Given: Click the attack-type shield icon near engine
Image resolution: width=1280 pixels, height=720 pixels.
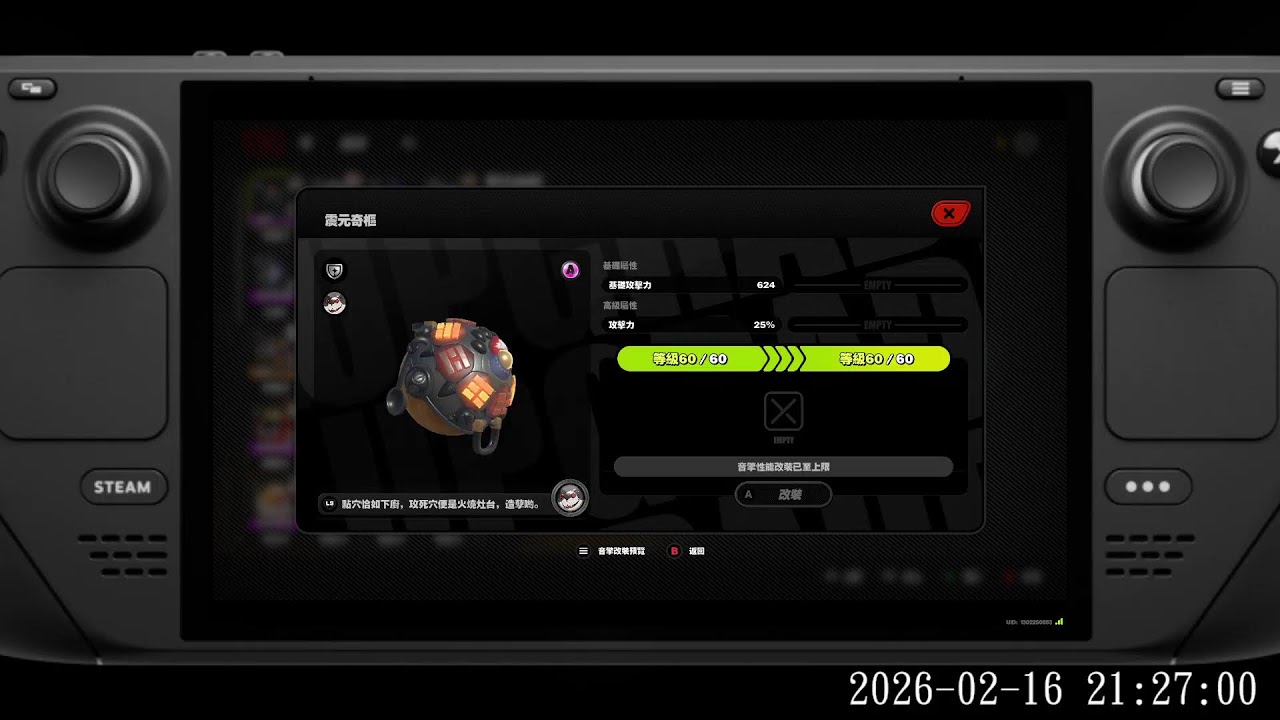Looking at the screenshot, I should coord(335,271).
